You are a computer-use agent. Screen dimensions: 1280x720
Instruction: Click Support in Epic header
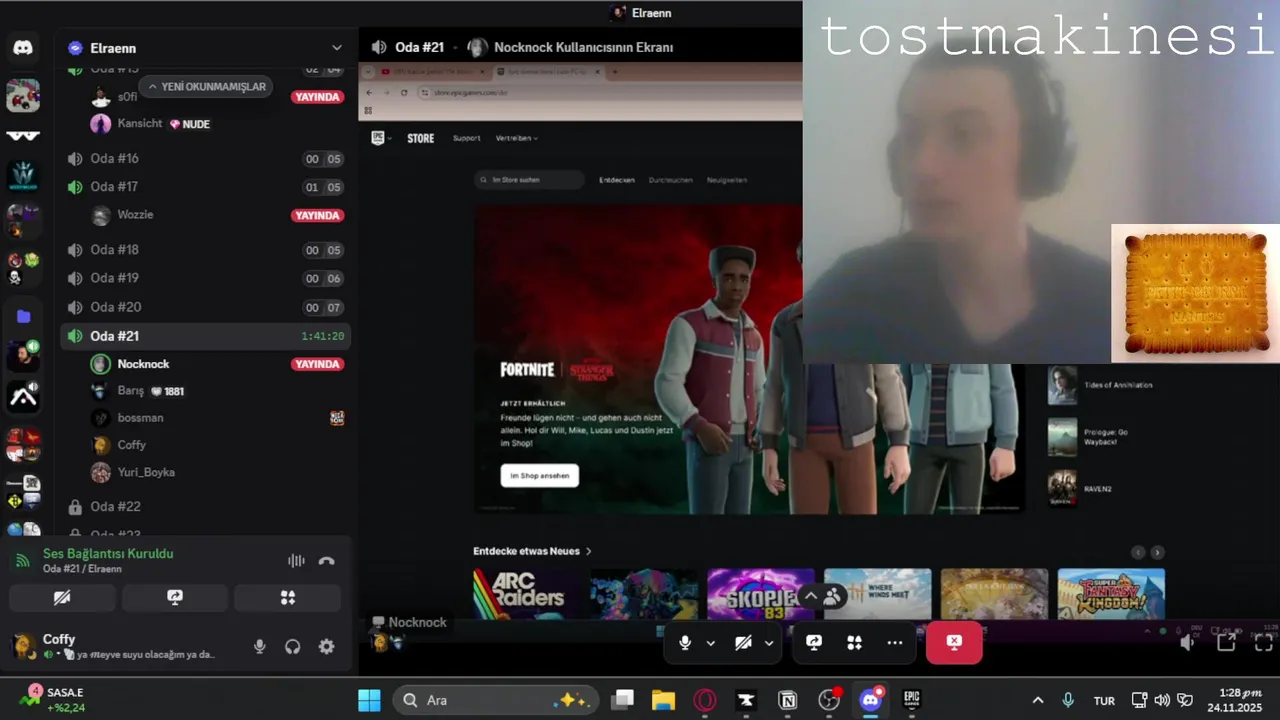click(466, 138)
